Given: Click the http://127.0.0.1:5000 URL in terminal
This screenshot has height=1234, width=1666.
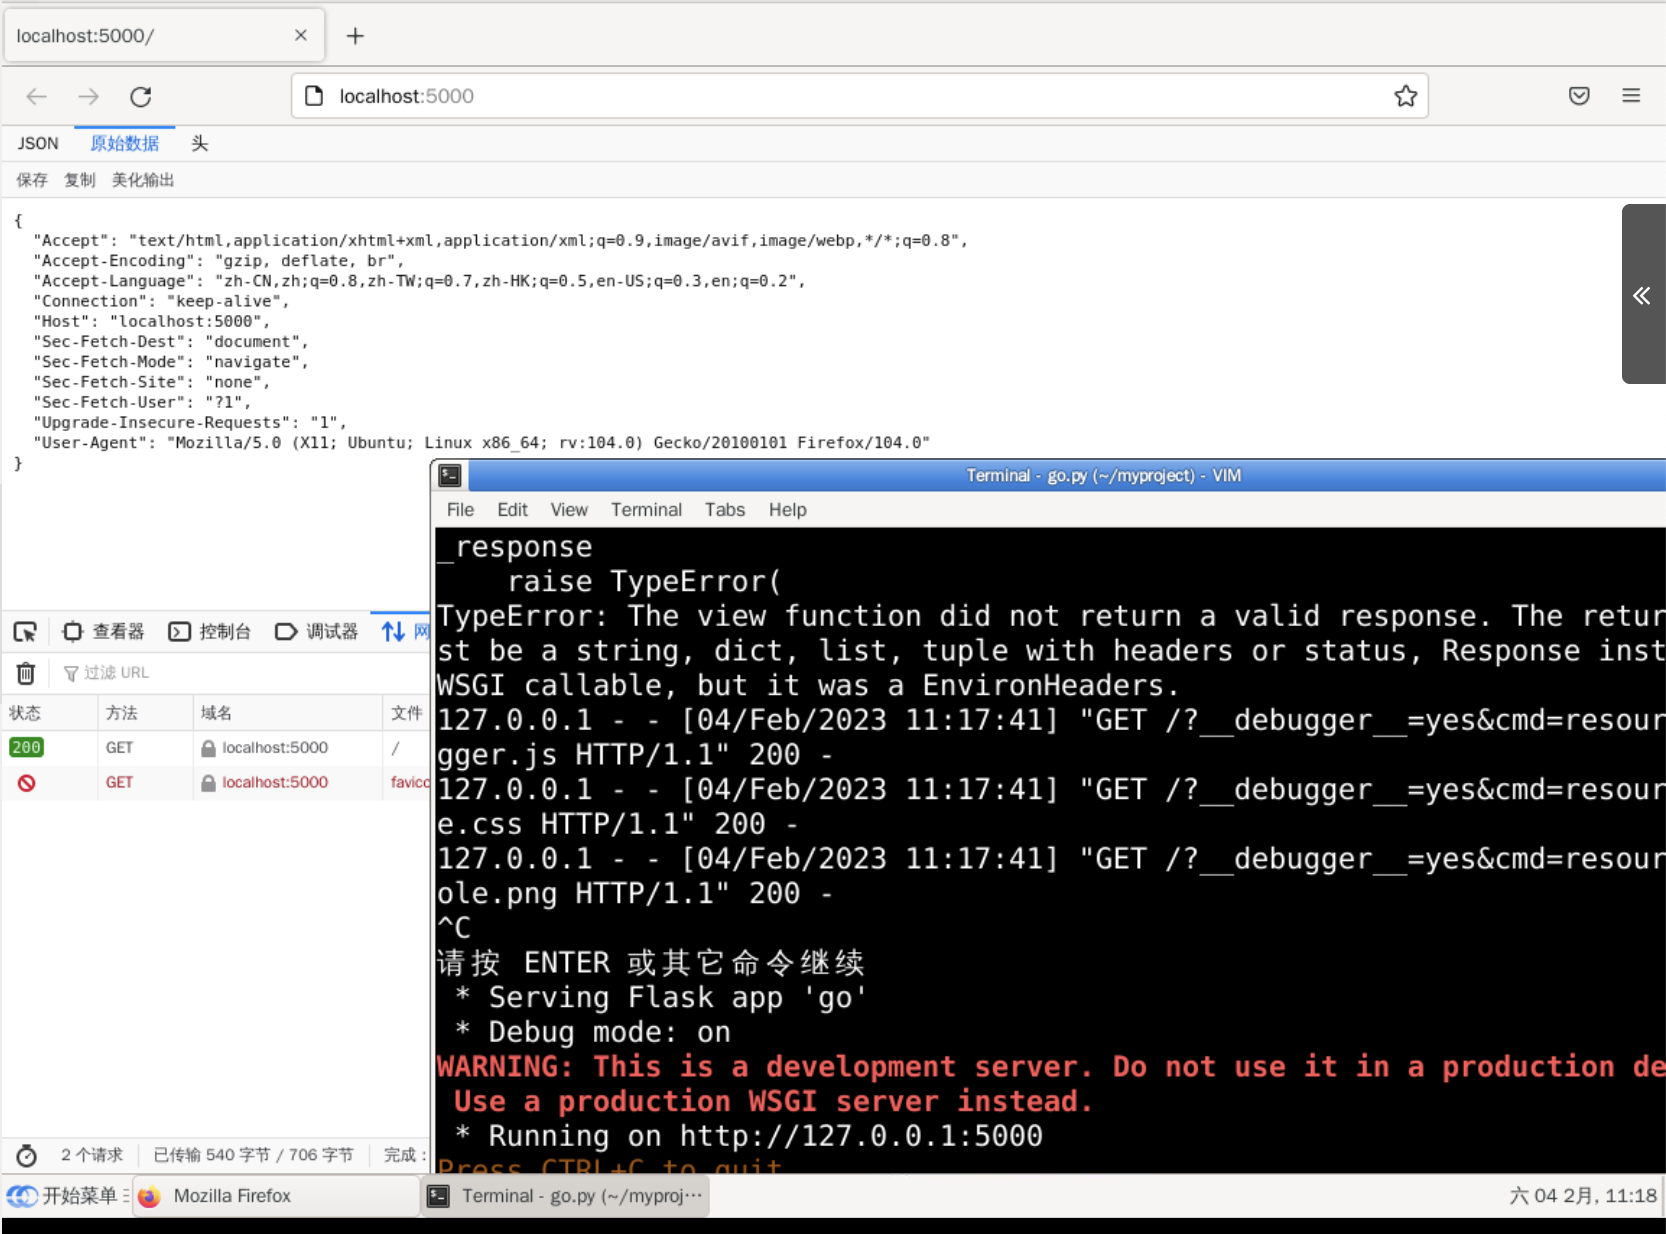Looking at the screenshot, I should coord(861,1136).
